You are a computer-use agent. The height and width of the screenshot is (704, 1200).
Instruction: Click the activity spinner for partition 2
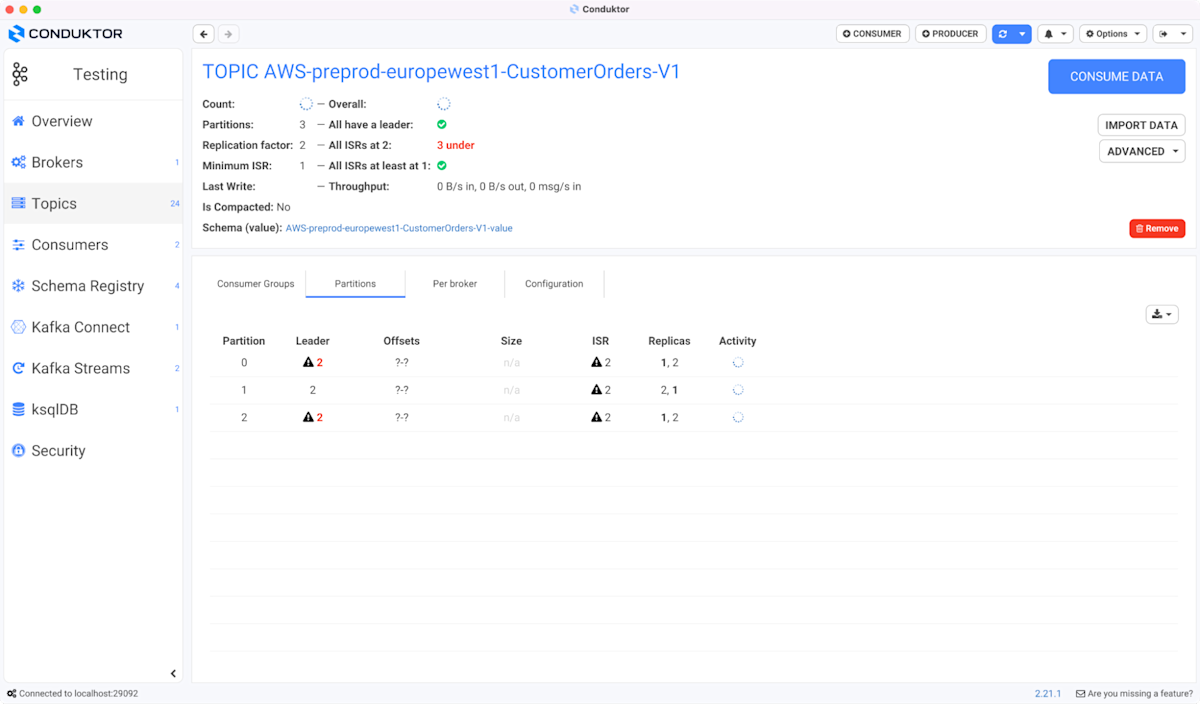tap(738, 417)
